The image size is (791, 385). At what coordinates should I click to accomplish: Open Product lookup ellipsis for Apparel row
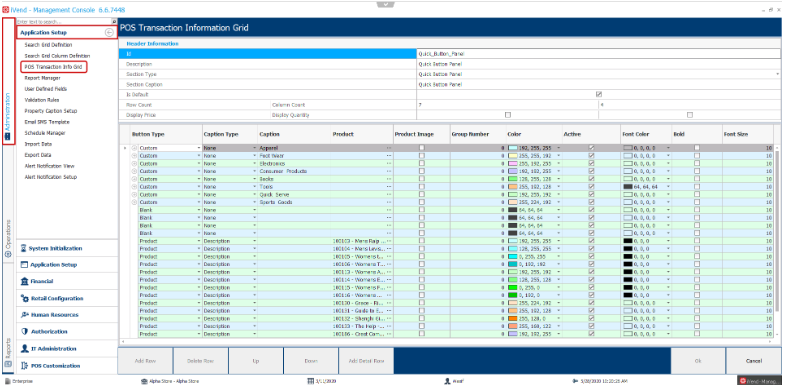coord(389,148)
